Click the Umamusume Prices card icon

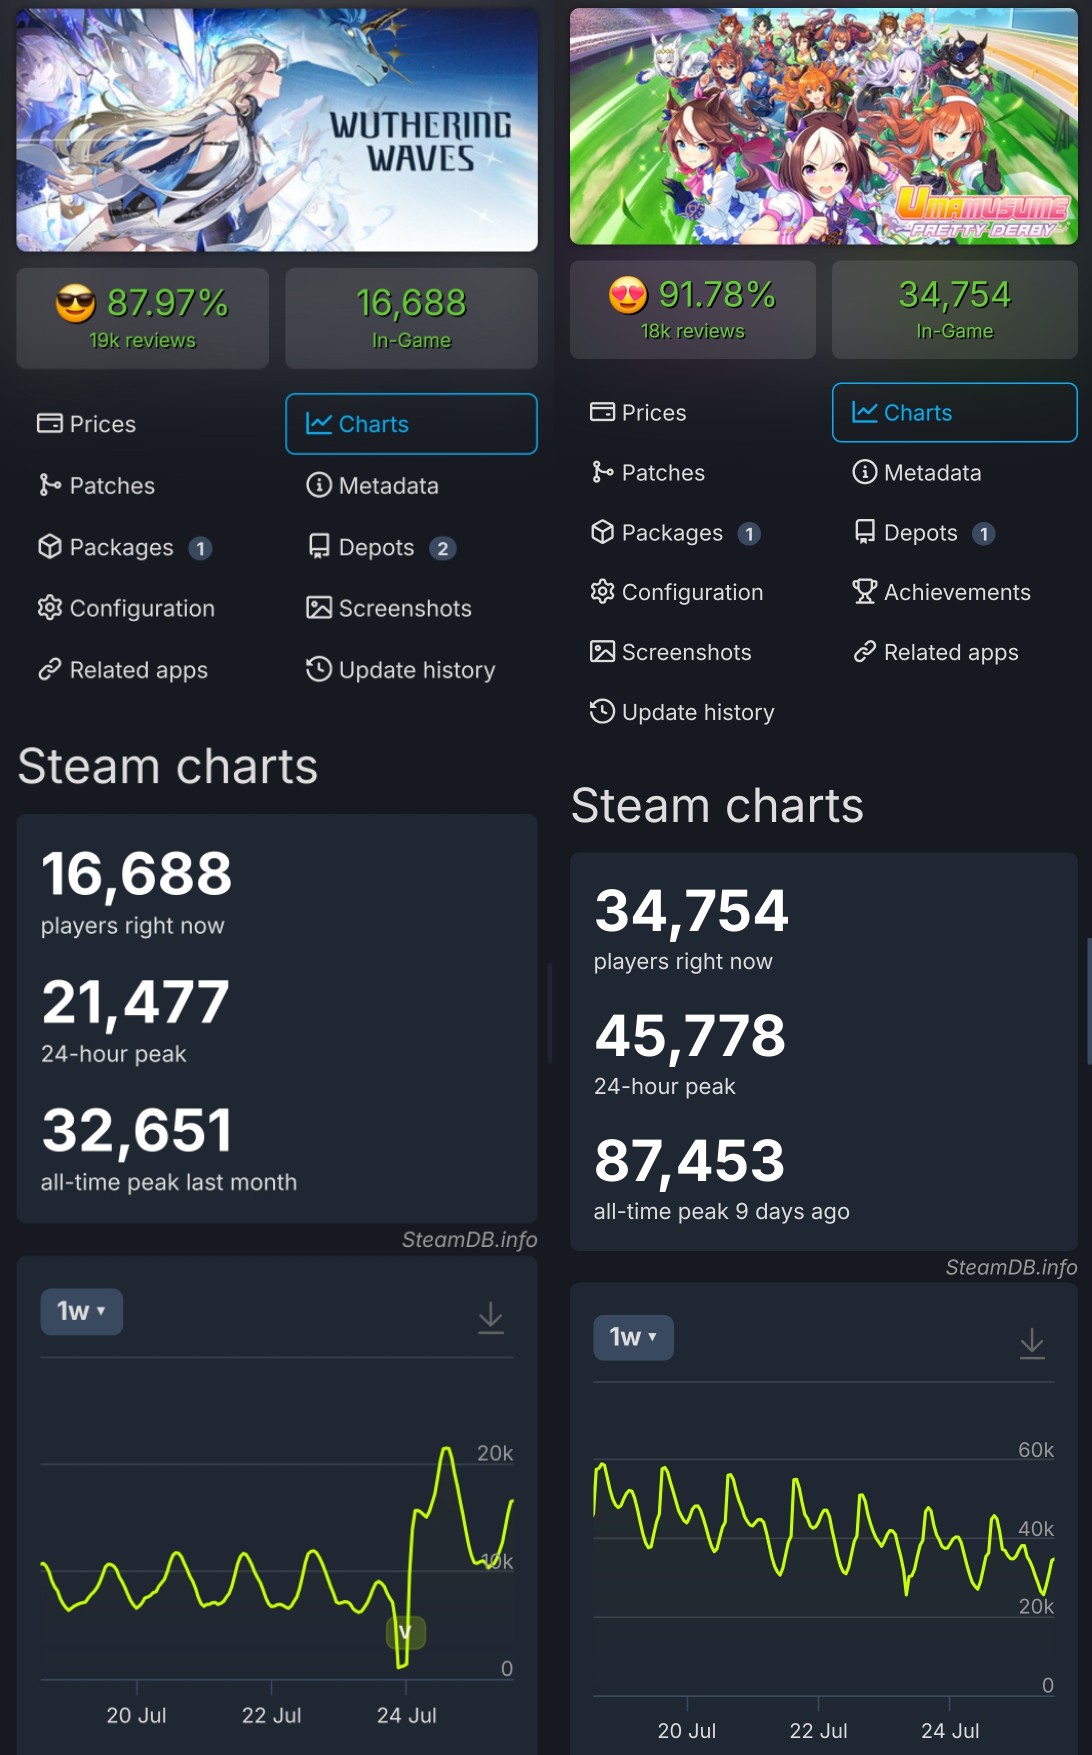pyautogui.click(x=602, y=412)
